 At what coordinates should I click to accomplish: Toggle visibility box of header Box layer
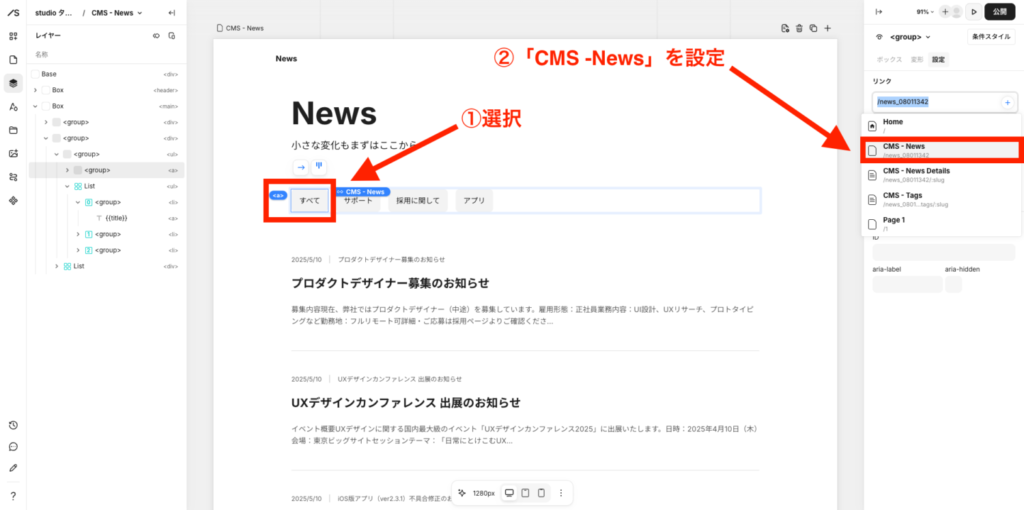pos(47,90)
